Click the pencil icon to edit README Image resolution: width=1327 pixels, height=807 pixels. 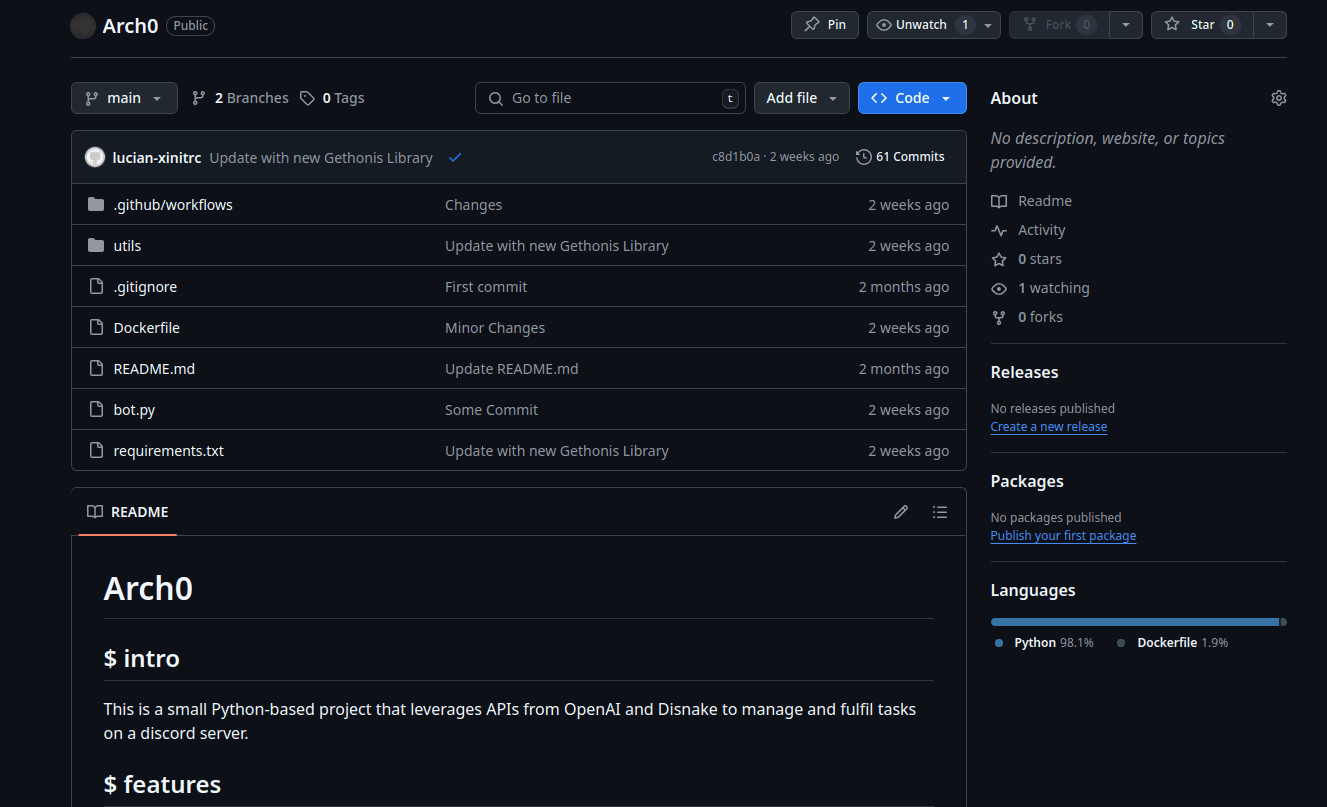pyautogui.click(x=901, y=512)
